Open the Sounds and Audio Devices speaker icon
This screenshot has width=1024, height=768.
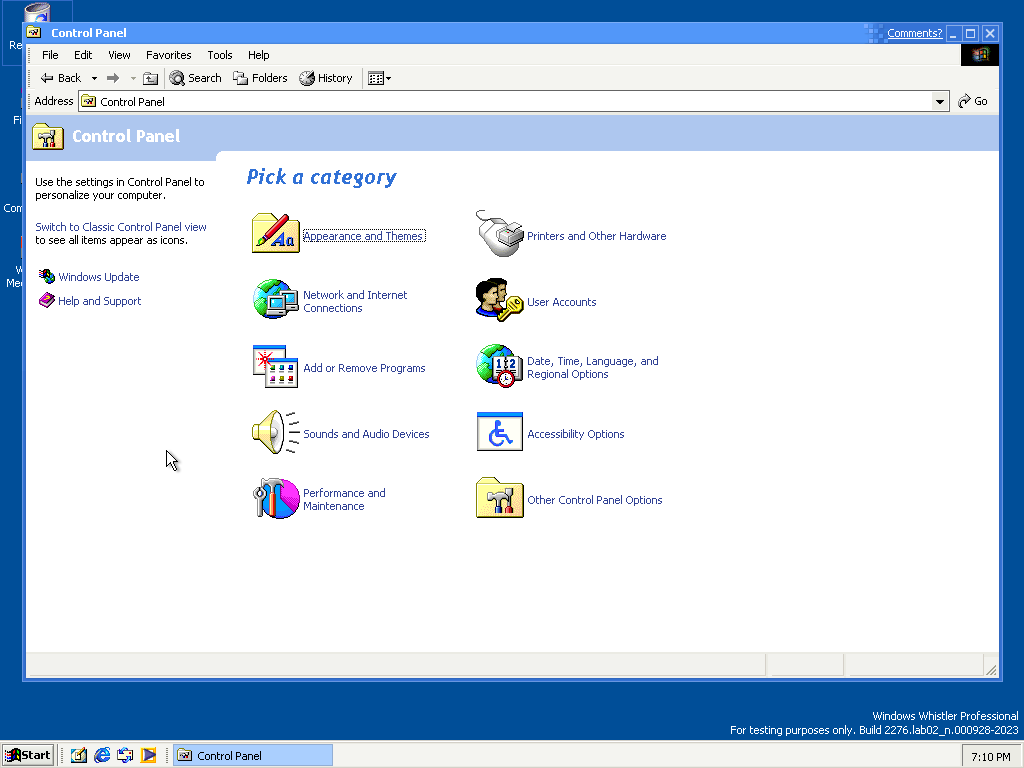pos(276,432)
